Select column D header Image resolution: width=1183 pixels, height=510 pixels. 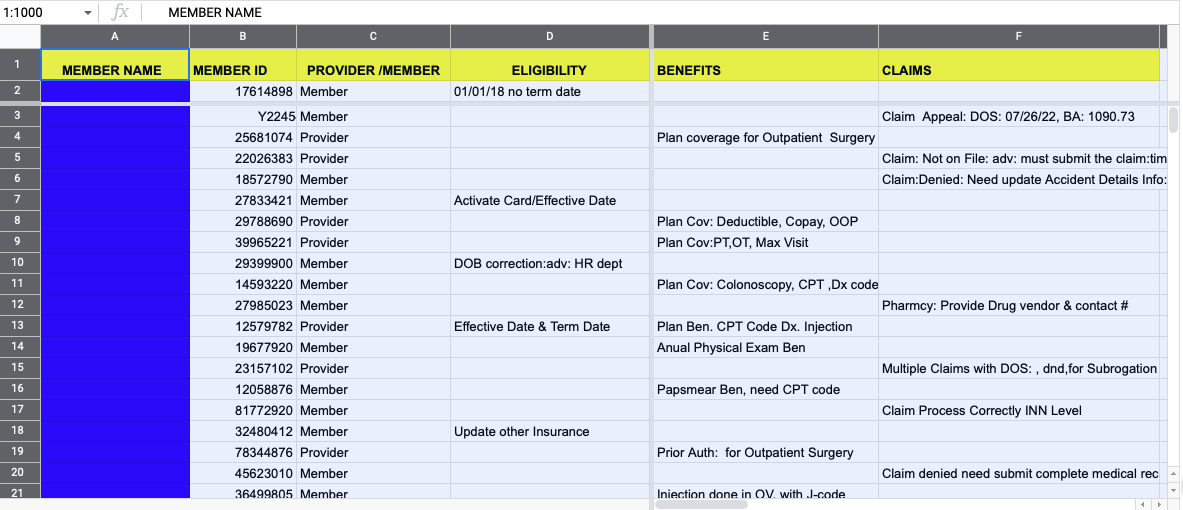(550, 37)
